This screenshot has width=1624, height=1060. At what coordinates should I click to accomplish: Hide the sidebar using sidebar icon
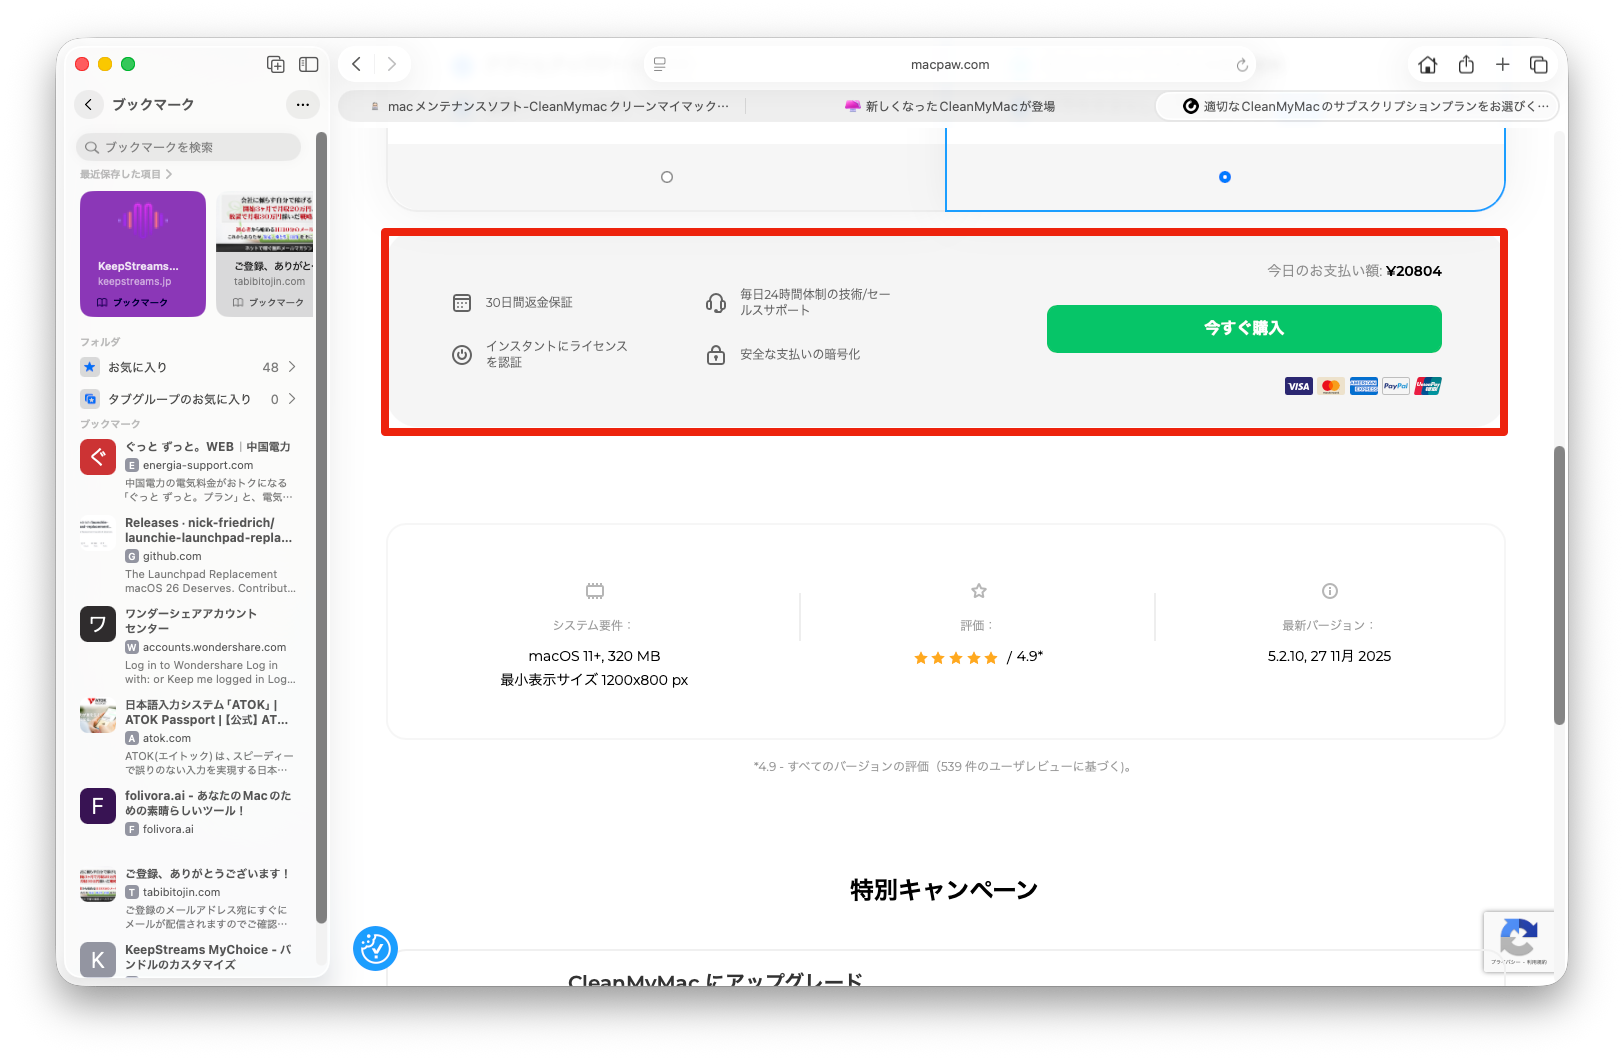click(309, 65)
